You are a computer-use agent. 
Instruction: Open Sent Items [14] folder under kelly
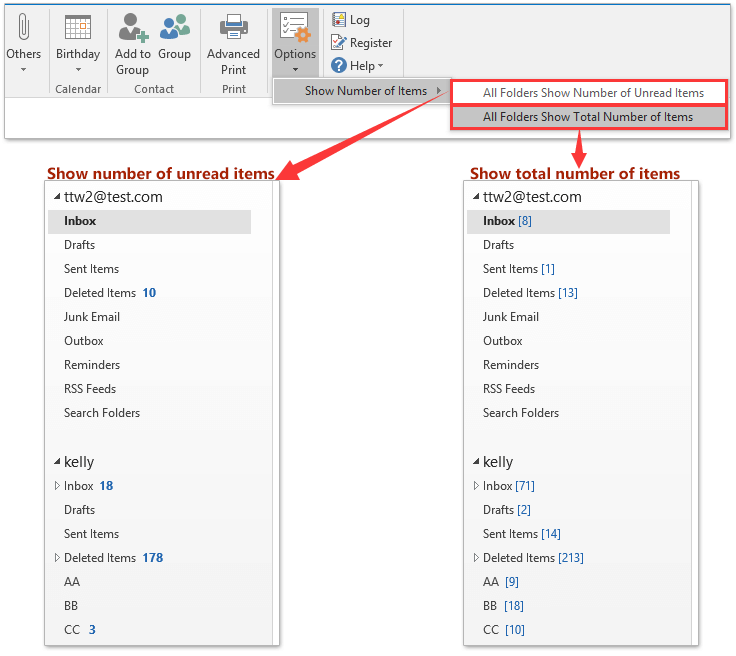pyautogui.click(x=521, y=534)
